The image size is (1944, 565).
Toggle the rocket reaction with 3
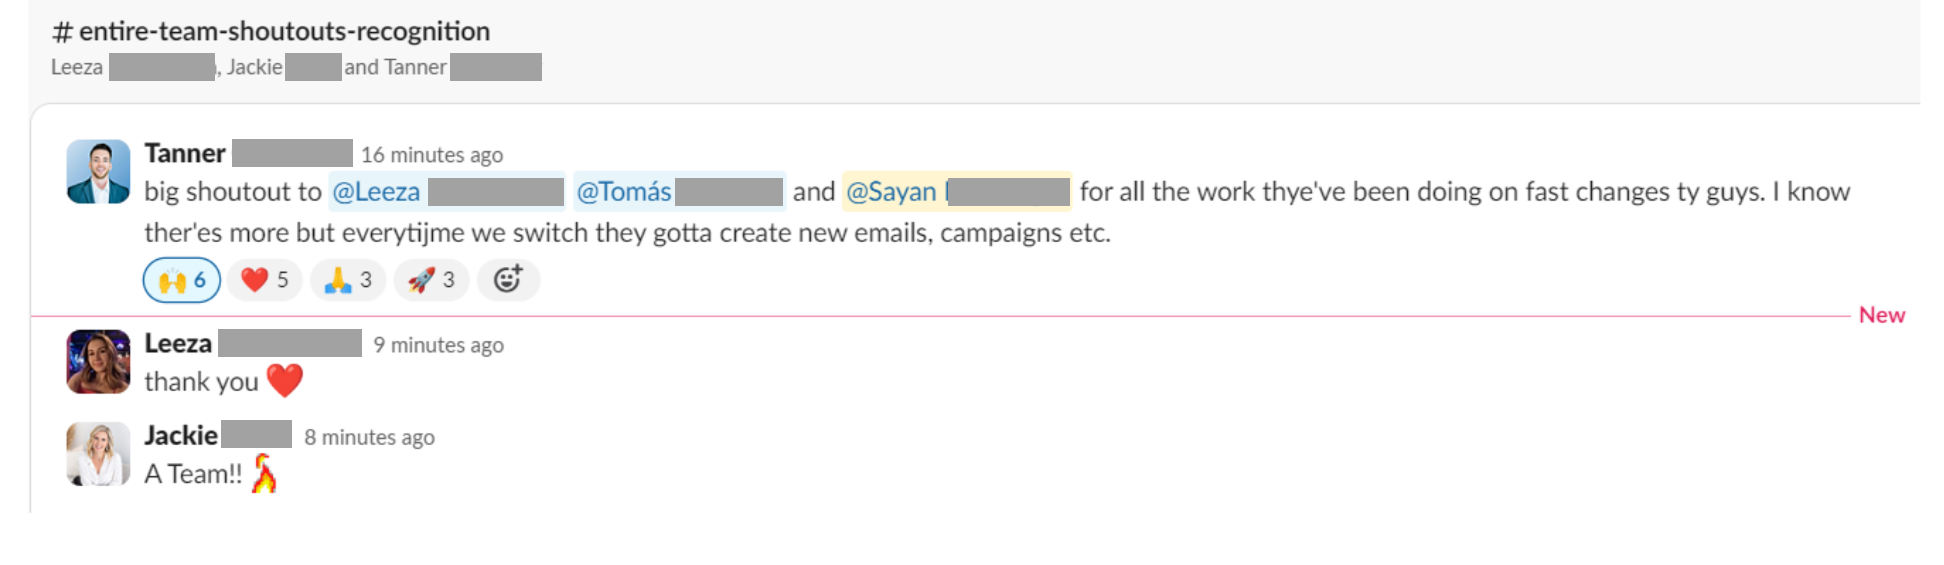431,280
